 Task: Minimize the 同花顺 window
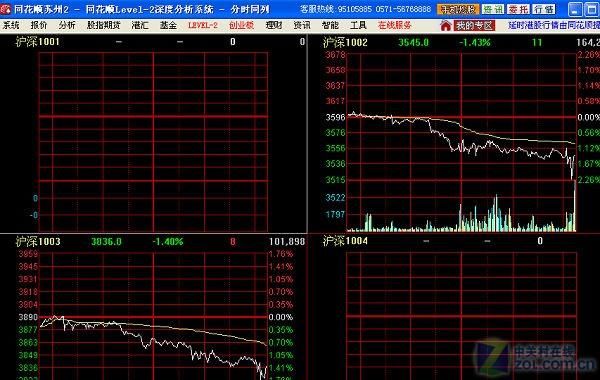[575, 10]
